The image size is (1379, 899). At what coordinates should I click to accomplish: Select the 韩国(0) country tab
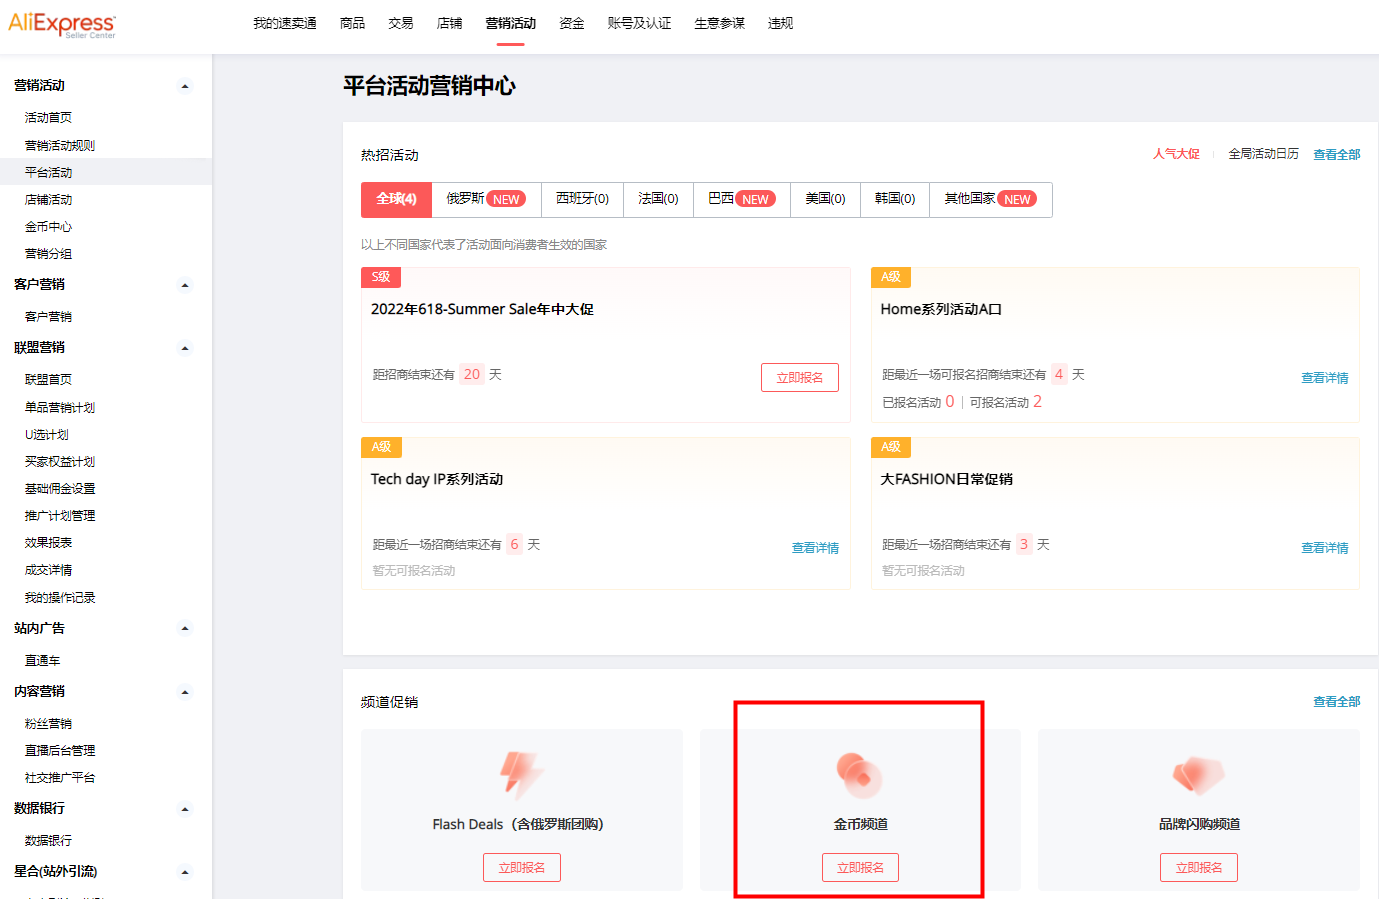(x=895, y=199)
